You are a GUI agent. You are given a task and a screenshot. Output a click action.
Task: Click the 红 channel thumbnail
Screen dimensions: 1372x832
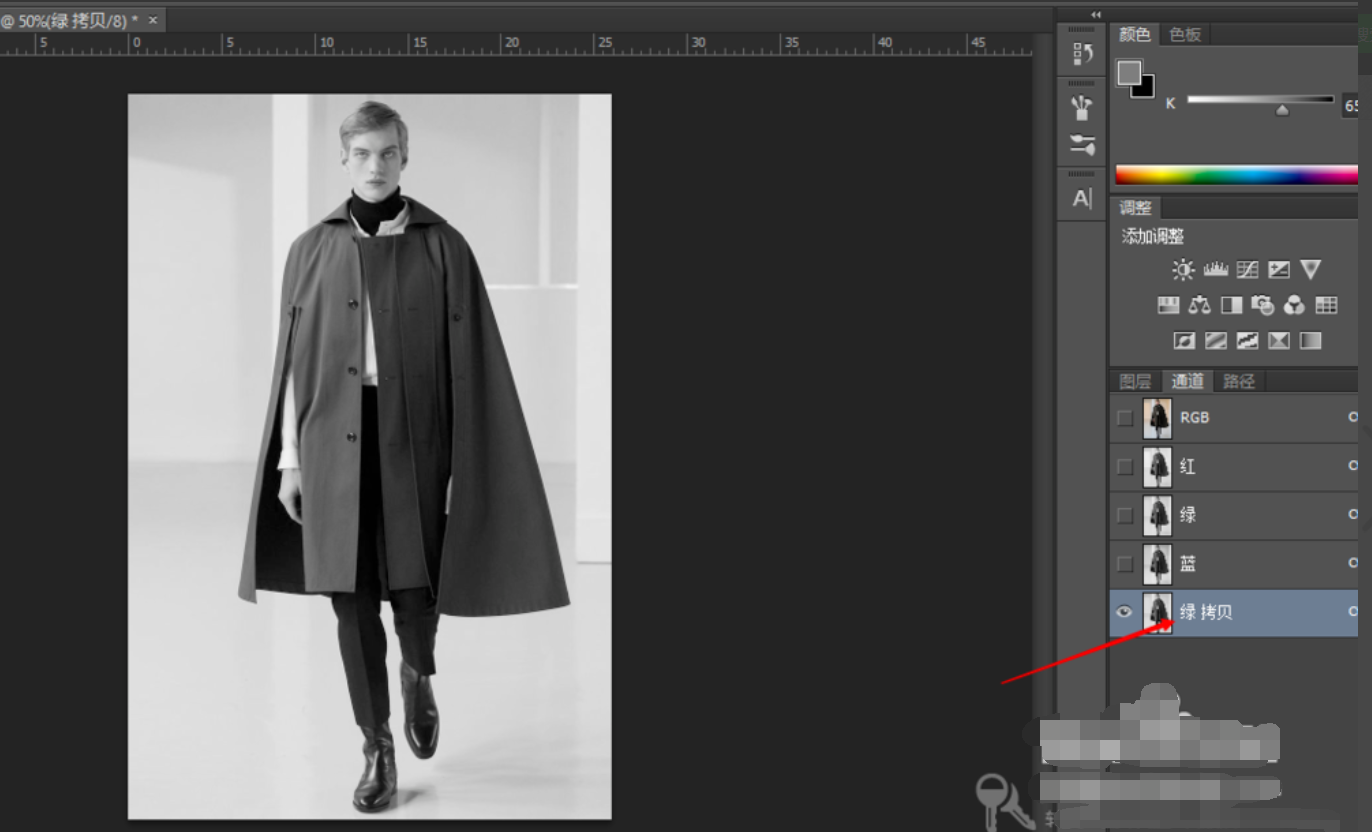point(1157,467)
